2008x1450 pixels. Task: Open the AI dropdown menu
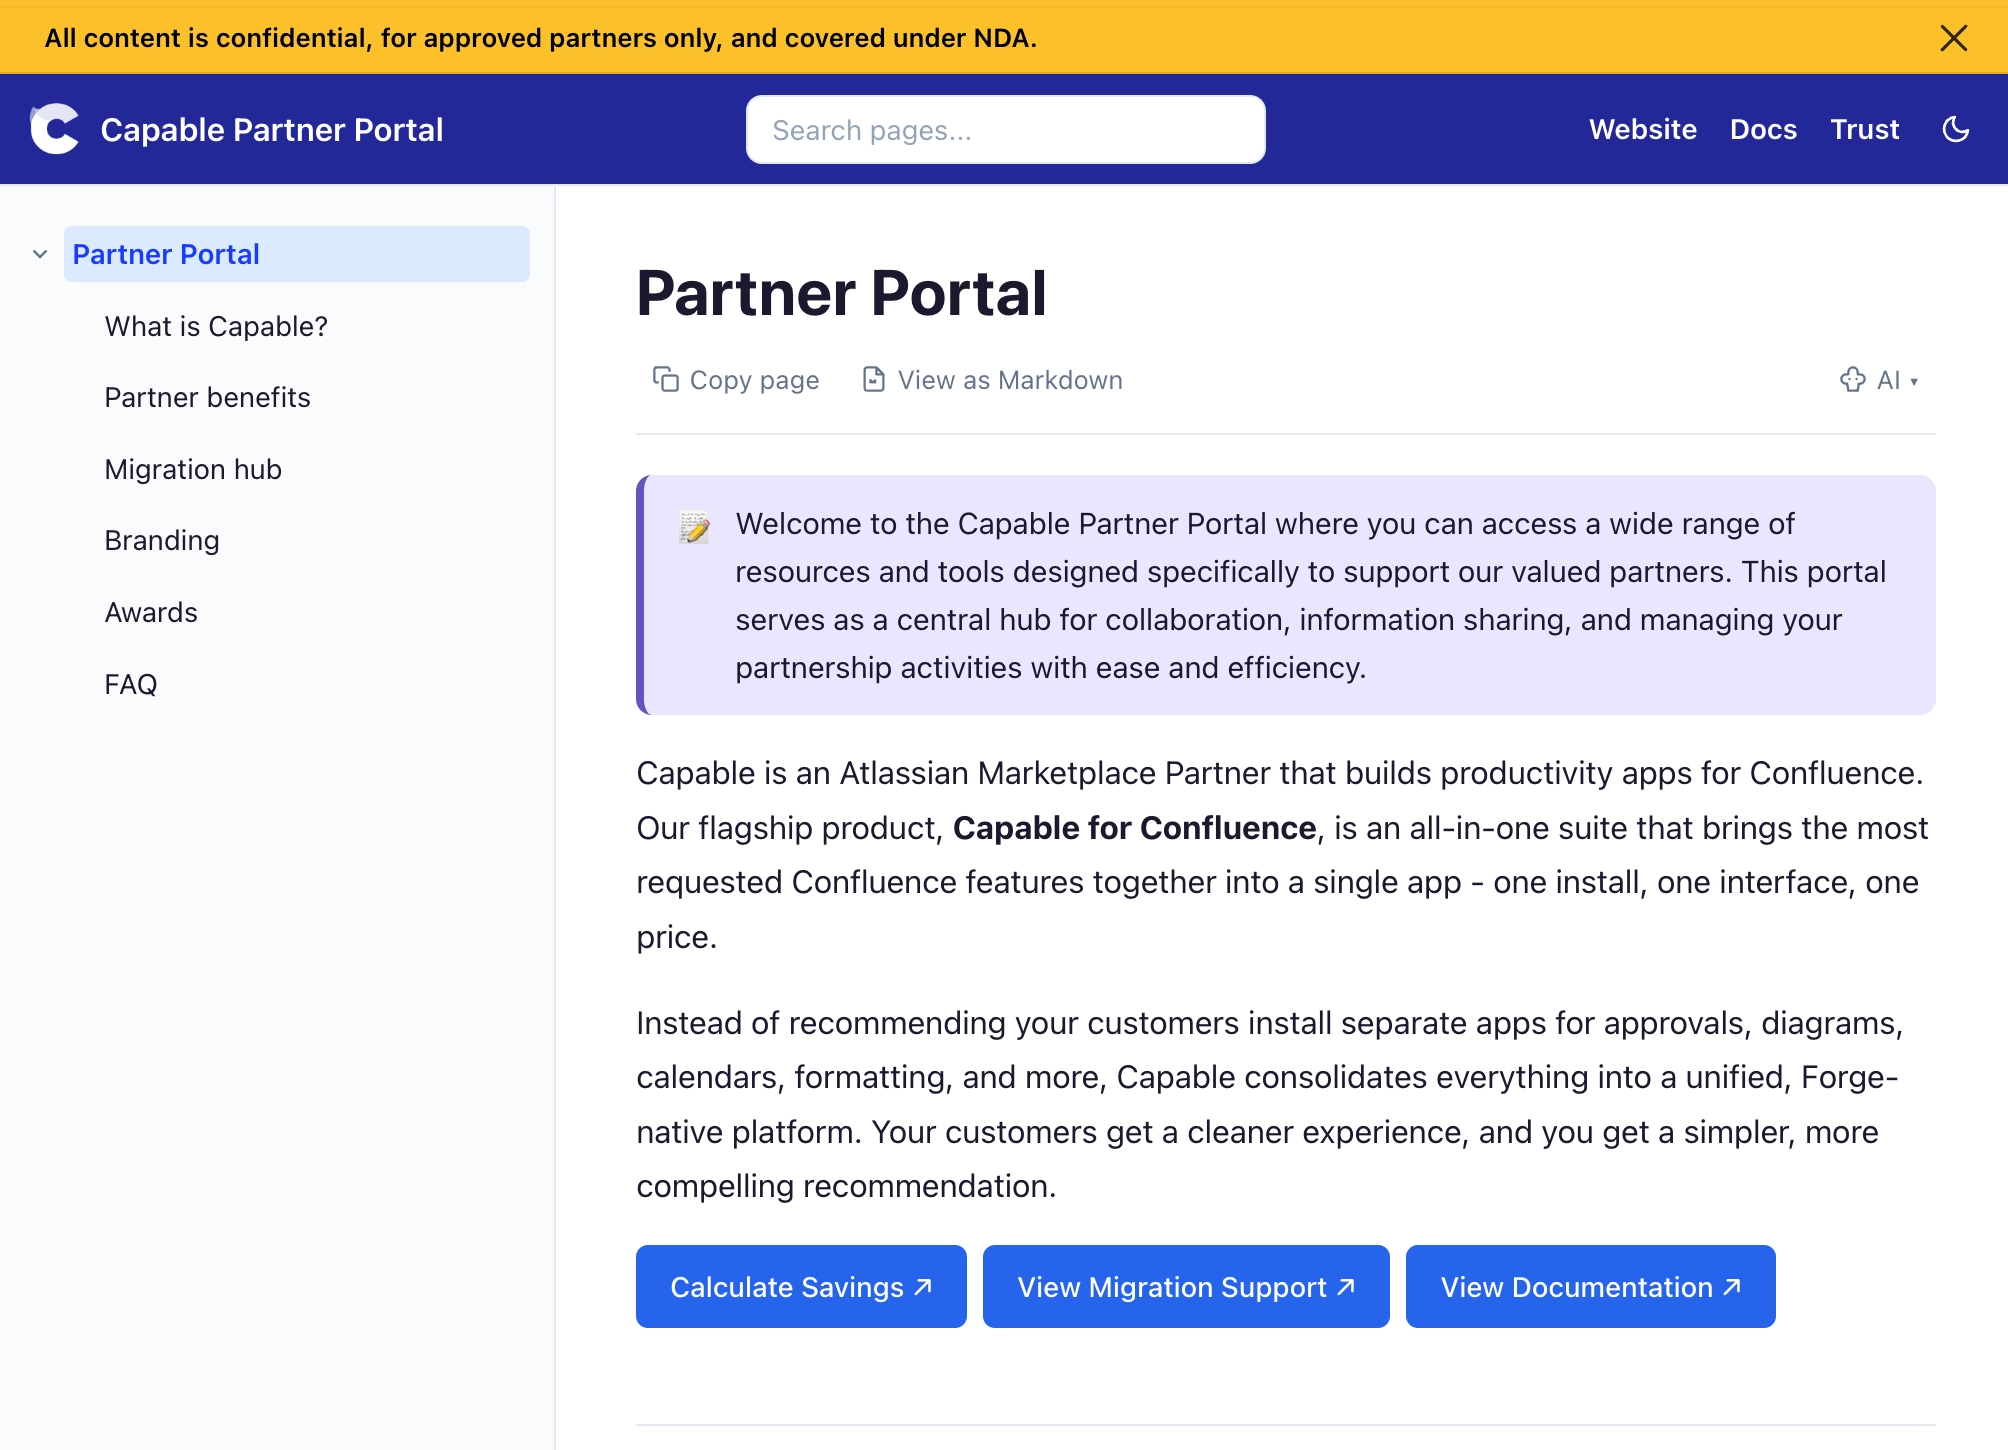(x=1878, y=380)
